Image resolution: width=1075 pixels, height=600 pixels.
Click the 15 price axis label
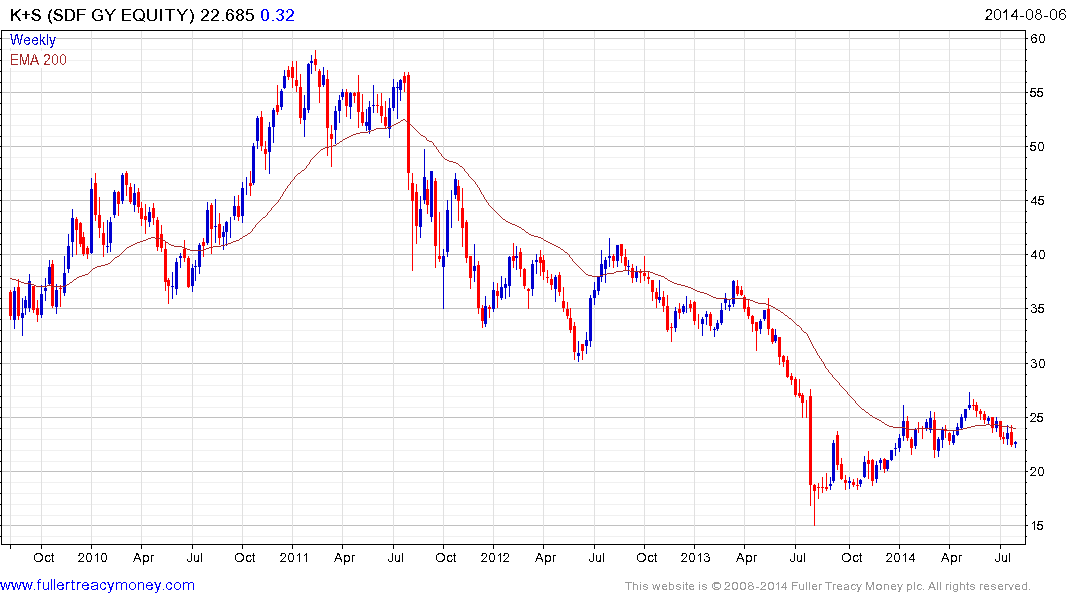[x=1038, y=526]
